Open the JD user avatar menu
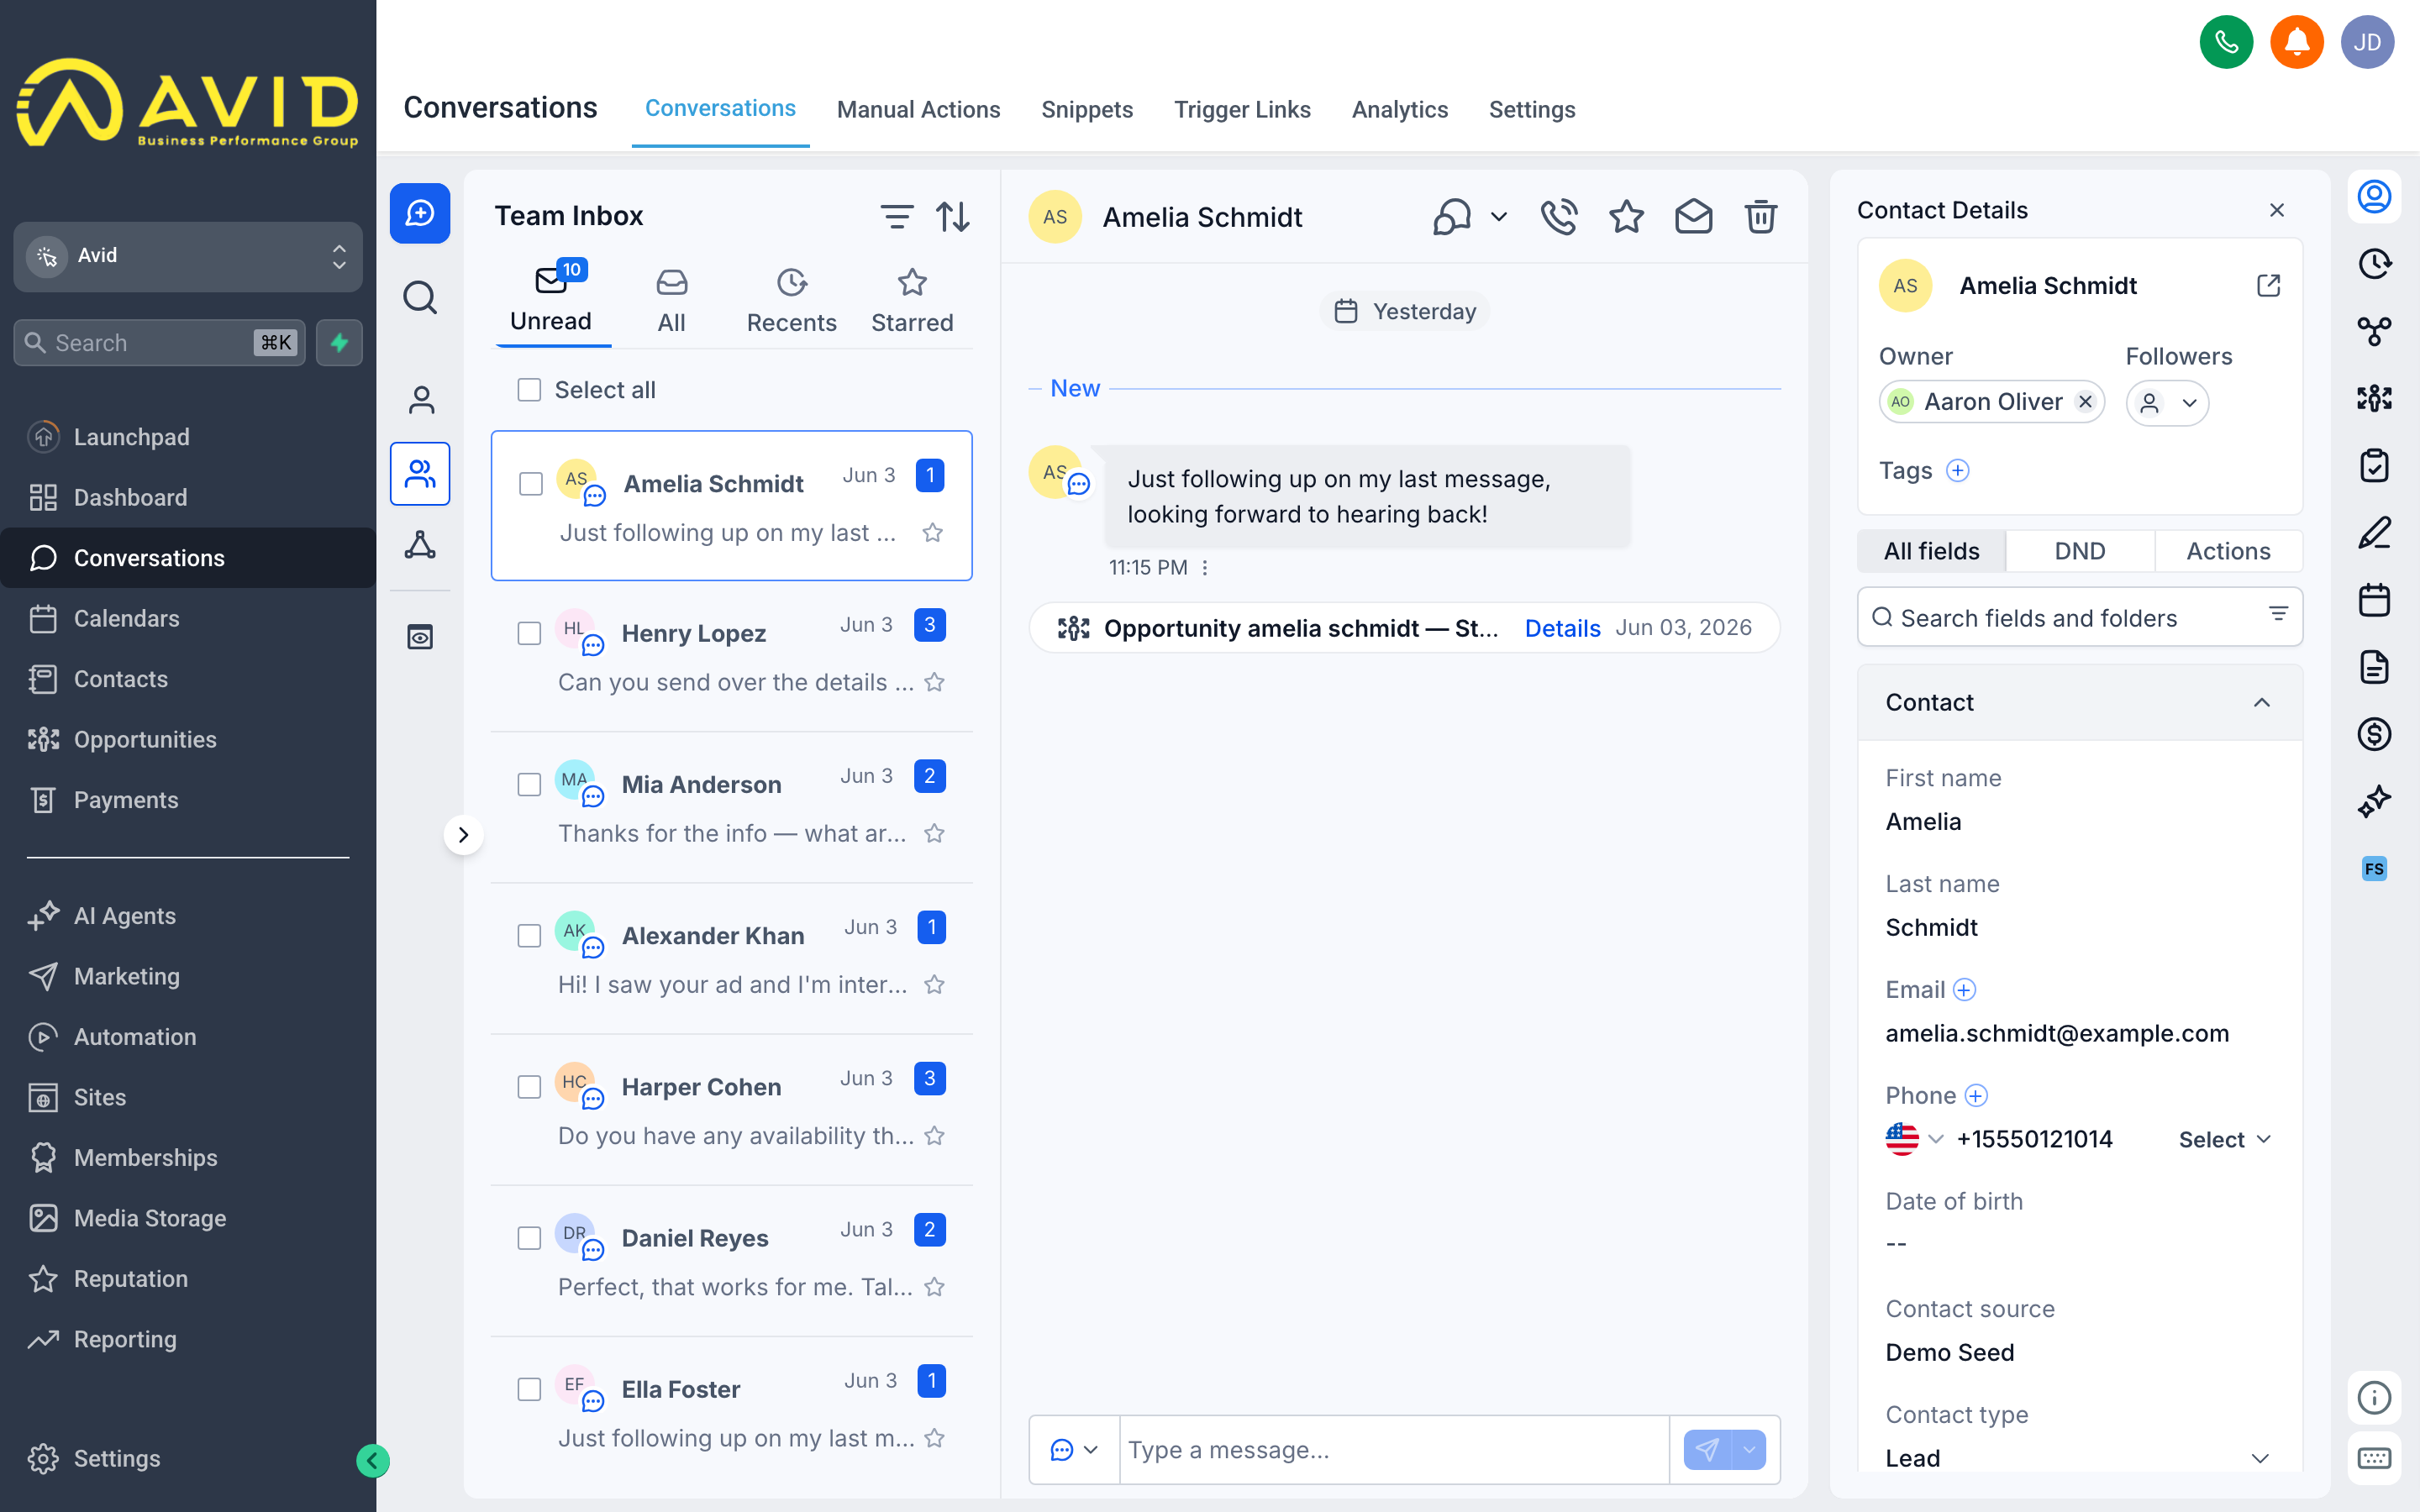Screen dimensions: 2420x1512 click(2367, 42)
